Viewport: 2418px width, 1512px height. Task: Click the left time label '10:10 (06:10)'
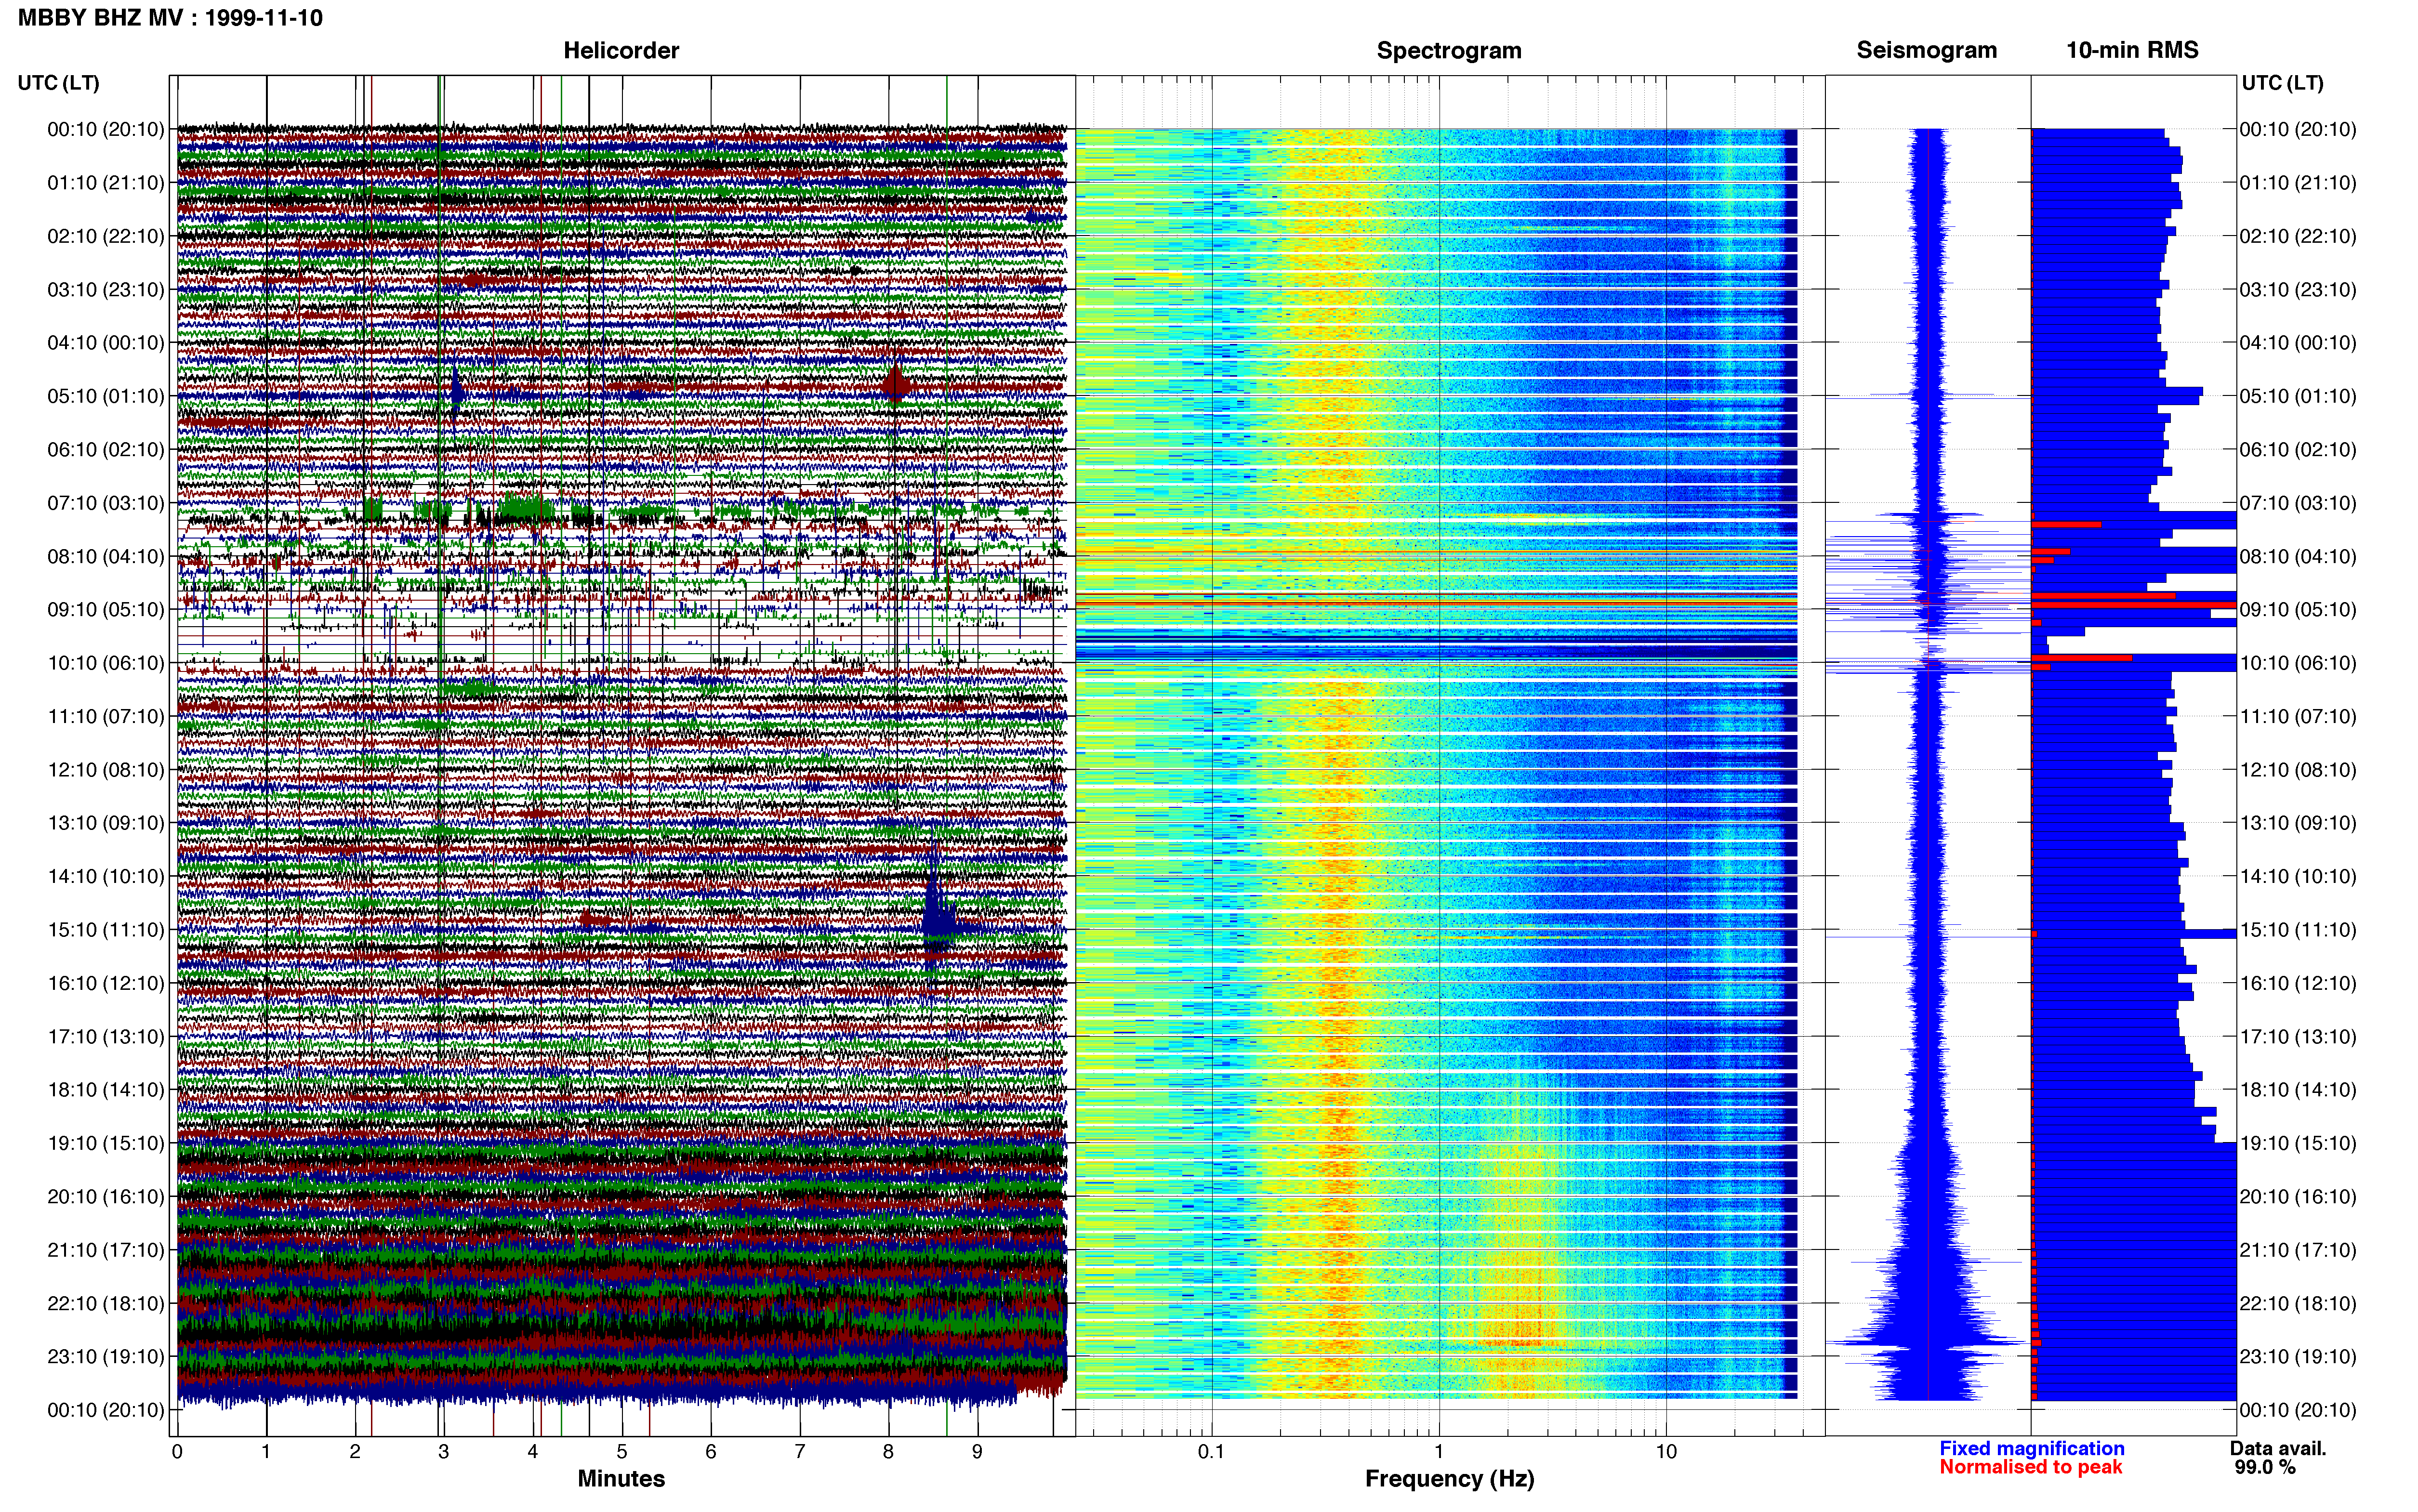(105, 663)
